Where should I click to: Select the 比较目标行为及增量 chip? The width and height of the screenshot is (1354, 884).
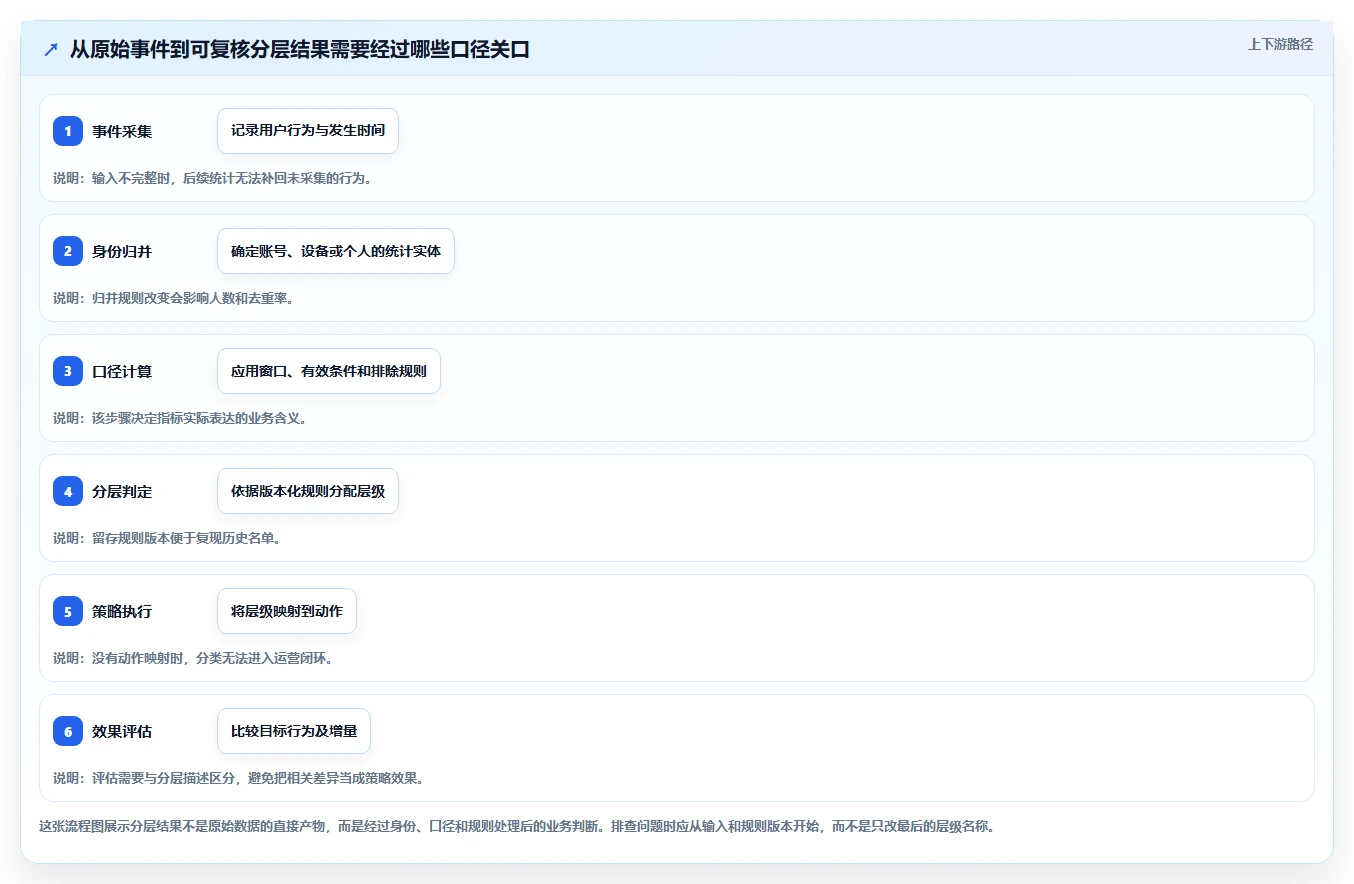point(294,731)
